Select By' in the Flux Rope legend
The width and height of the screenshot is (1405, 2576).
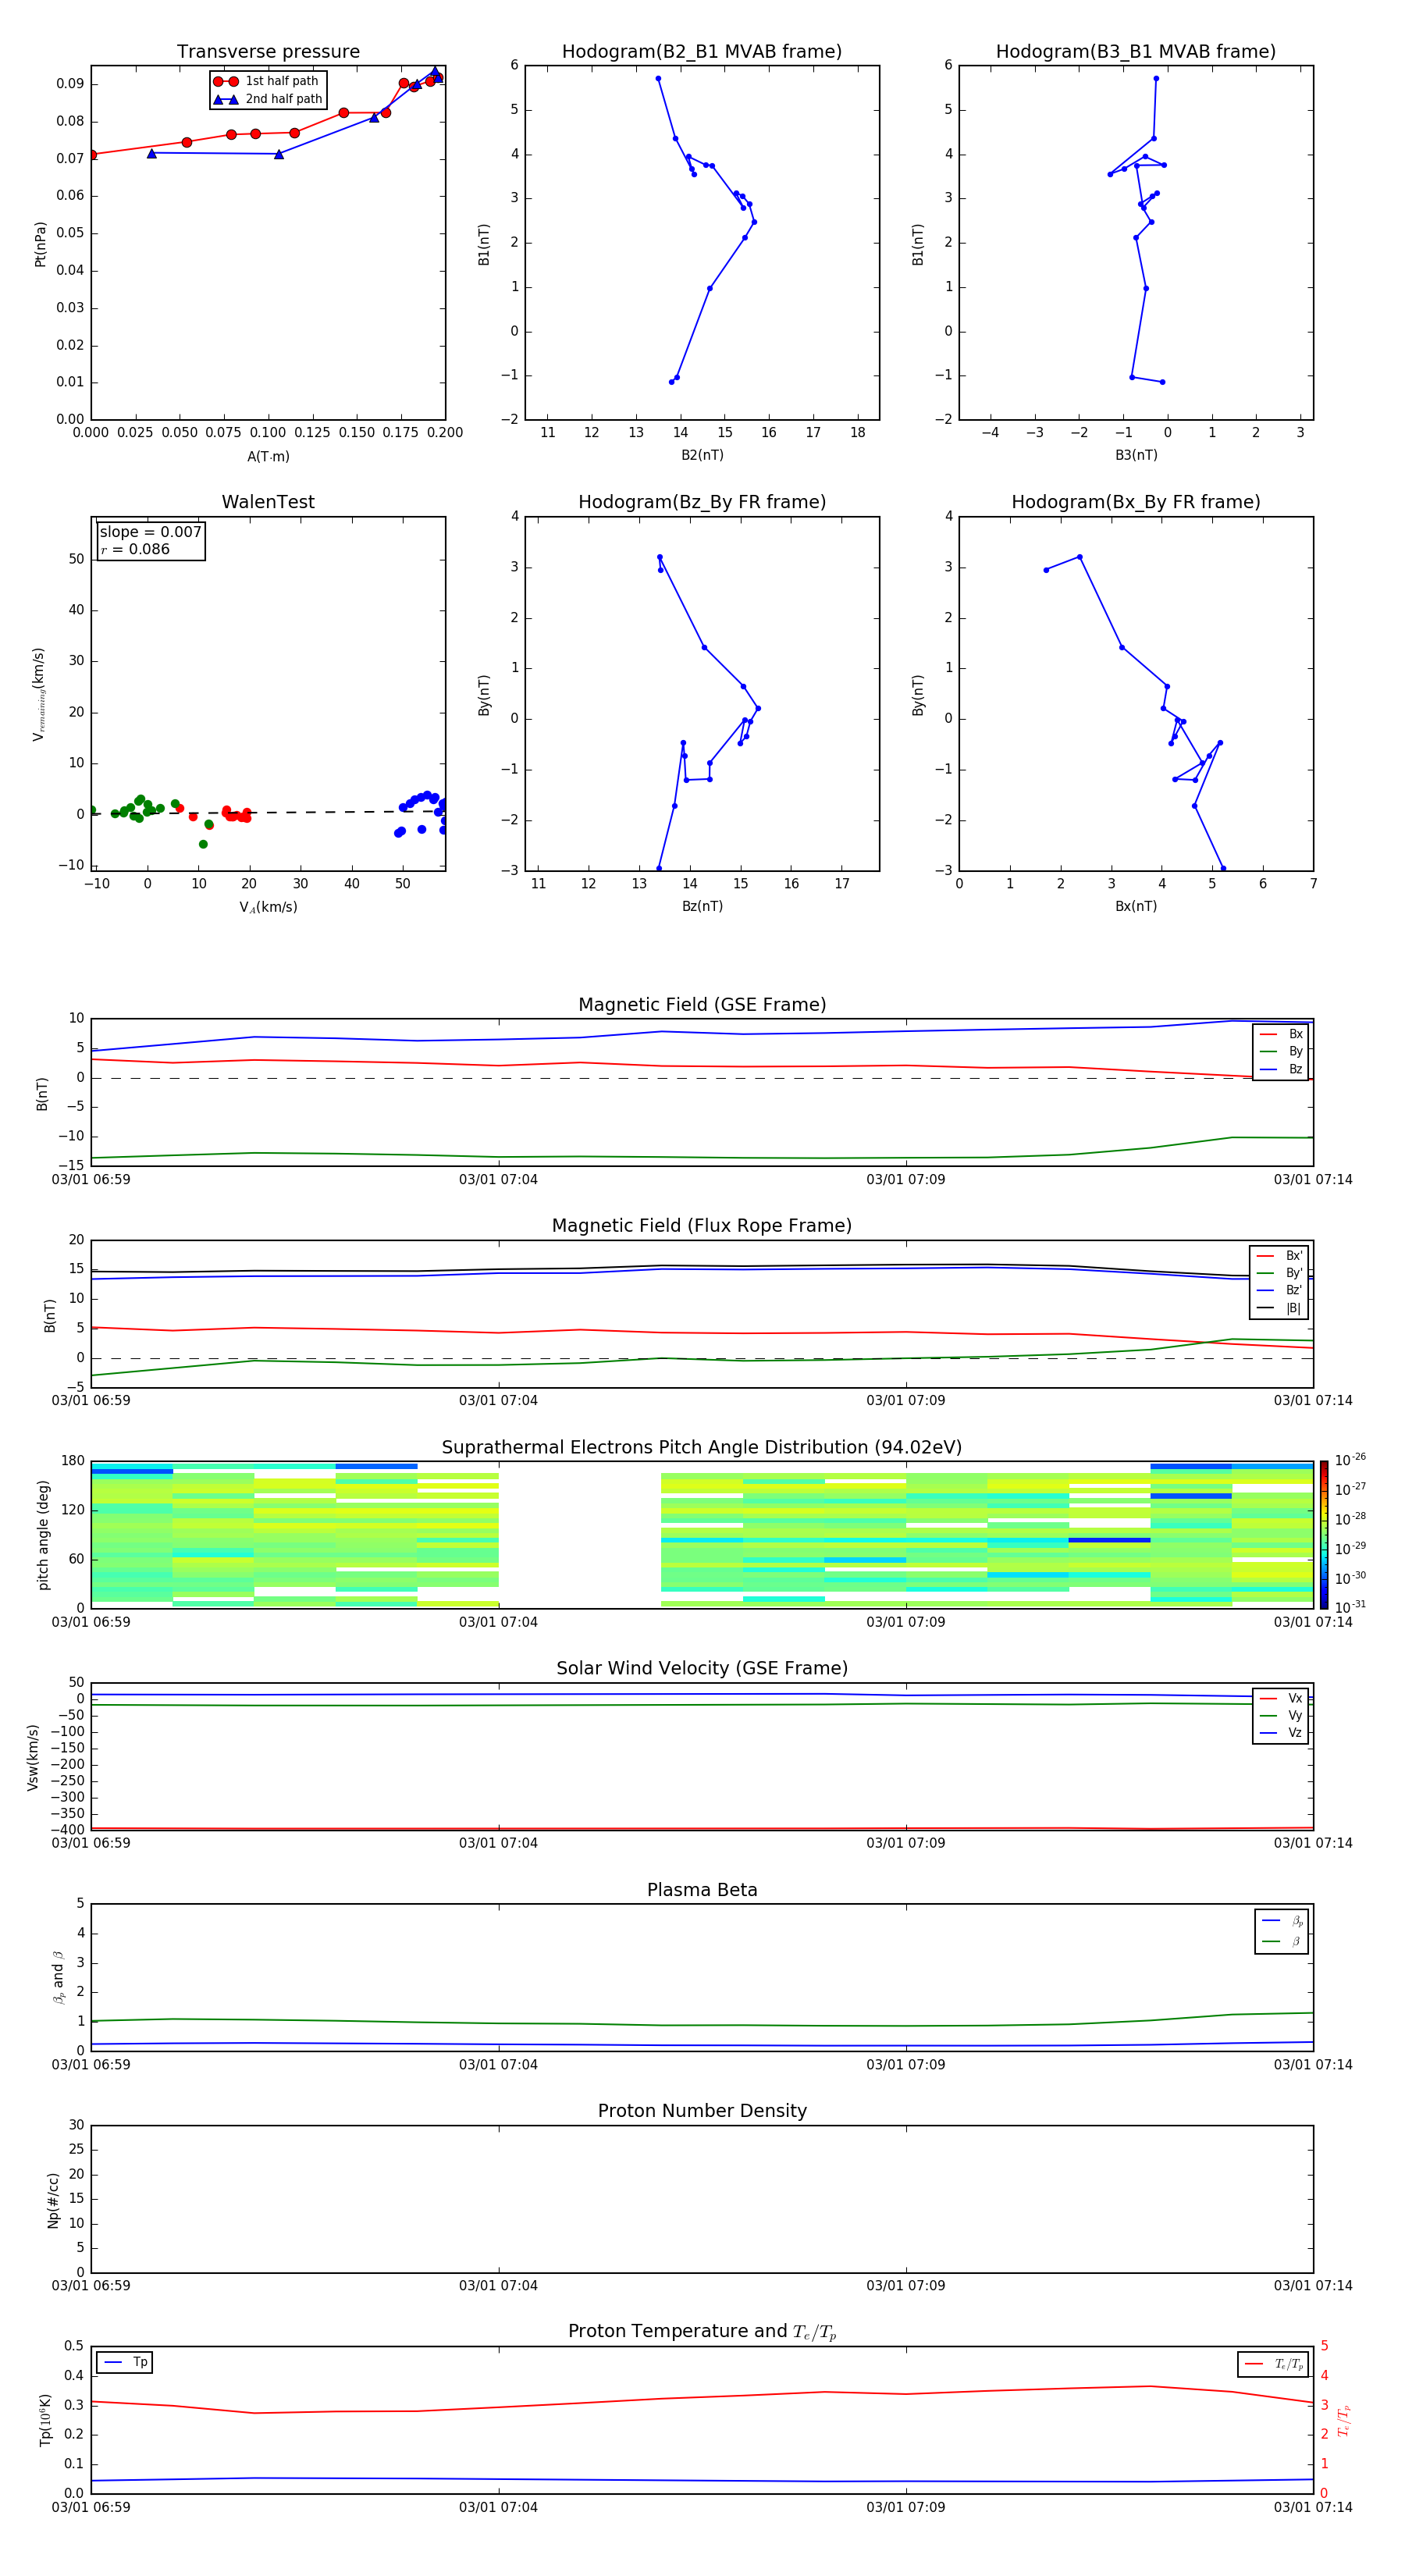point(1279,1273)
